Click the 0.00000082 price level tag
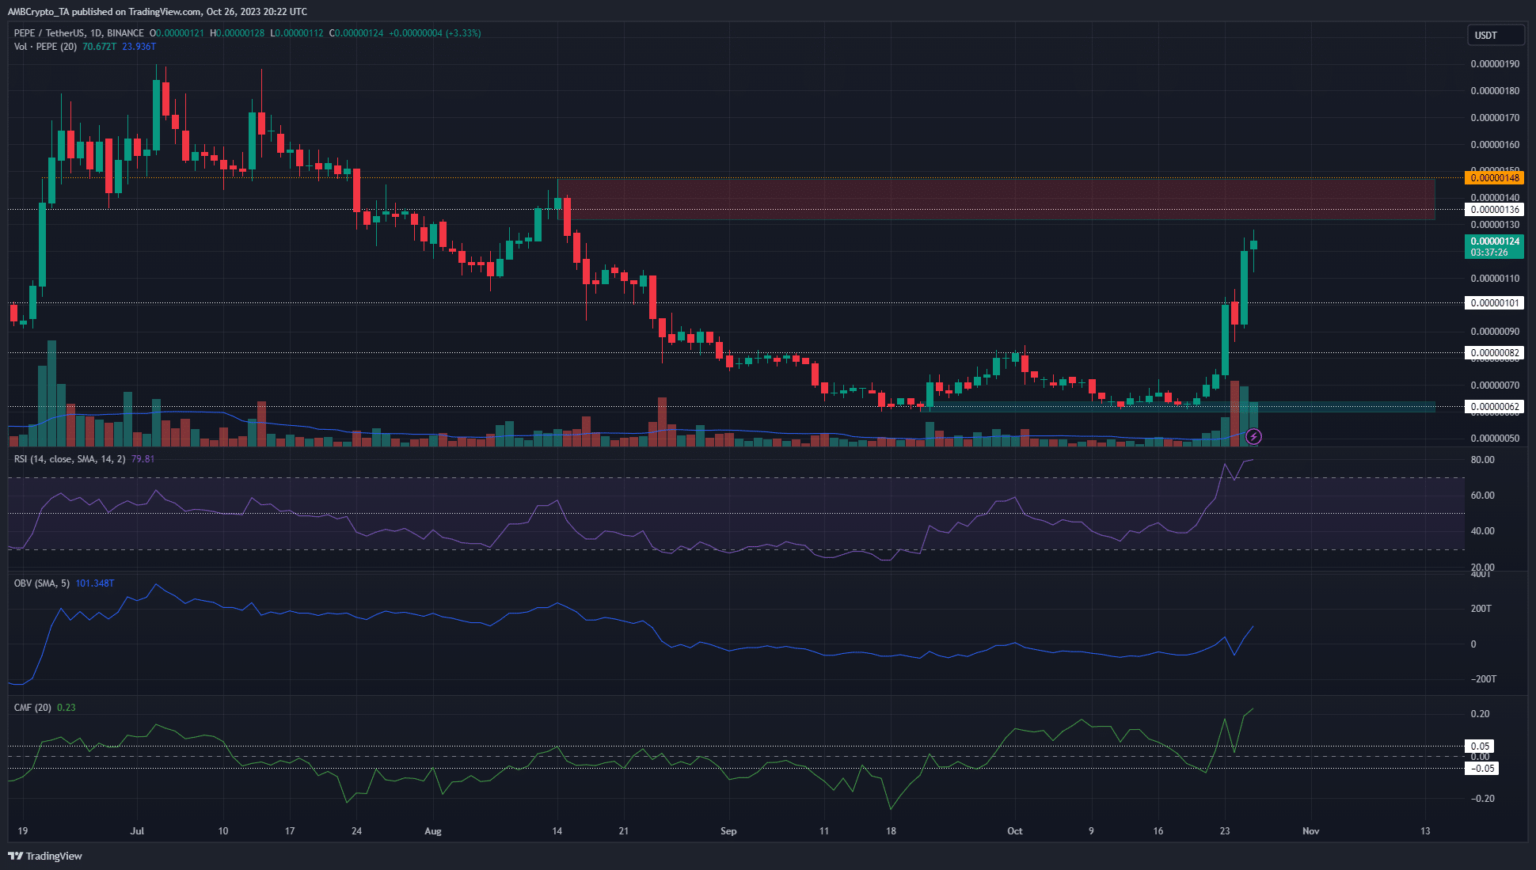The image size is (1536, 870). click(1494, 353)
